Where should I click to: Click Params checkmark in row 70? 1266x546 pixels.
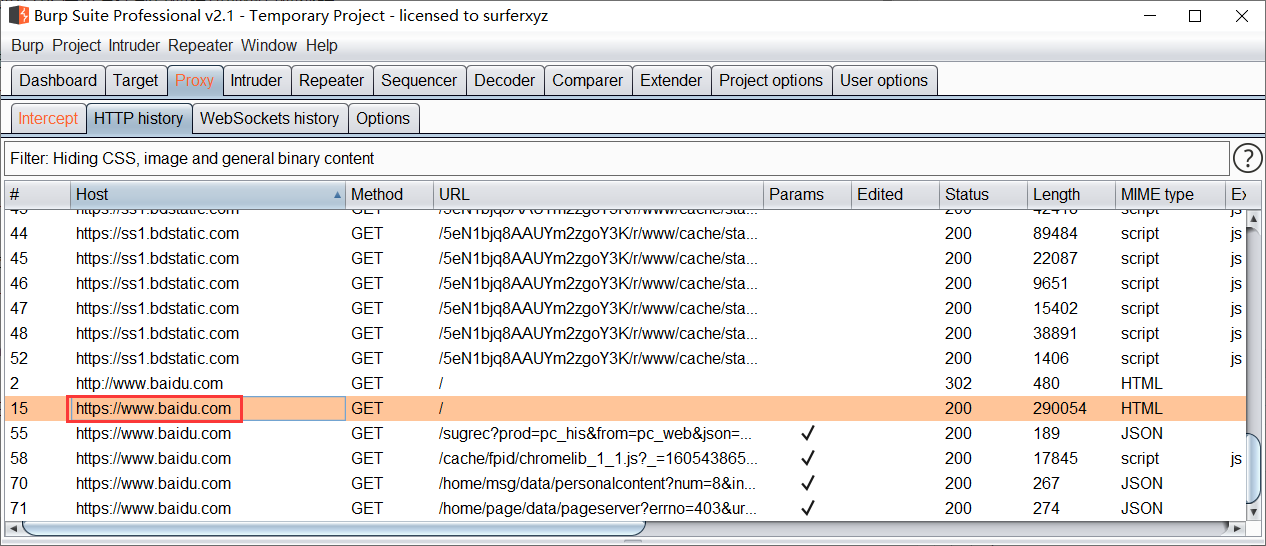(808, 483)
